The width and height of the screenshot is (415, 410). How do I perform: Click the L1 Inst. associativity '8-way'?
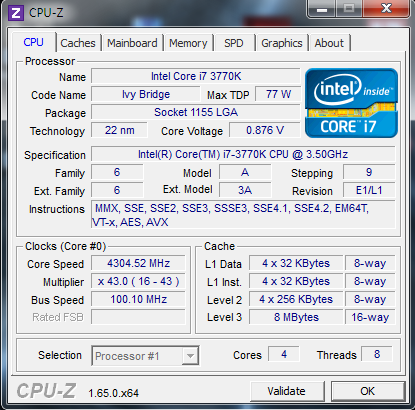pyautogui.click(x=370, y=281)
